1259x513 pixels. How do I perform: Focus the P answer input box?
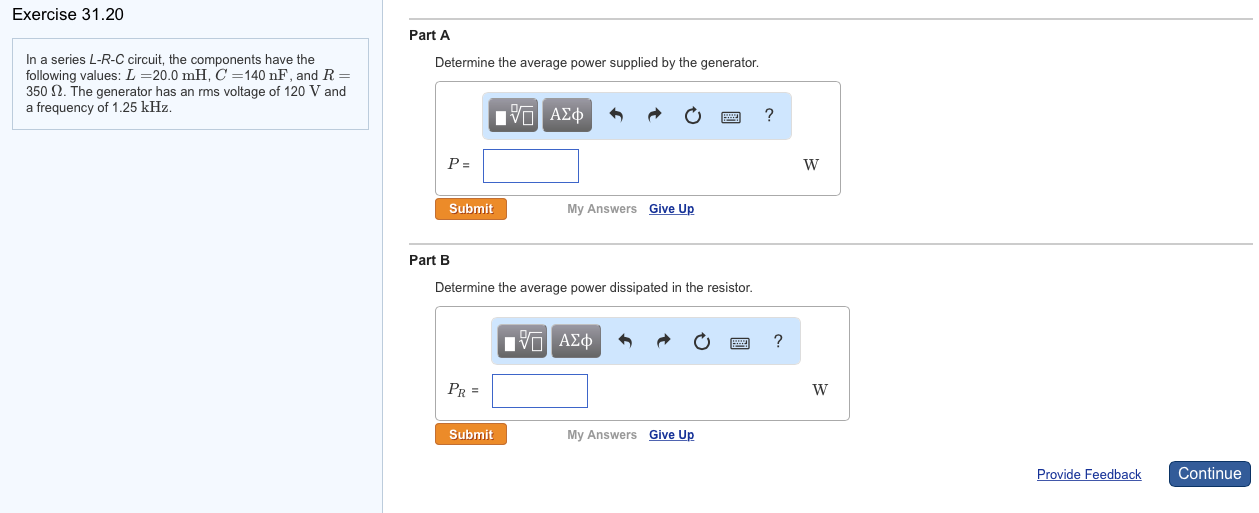(531, 166)
